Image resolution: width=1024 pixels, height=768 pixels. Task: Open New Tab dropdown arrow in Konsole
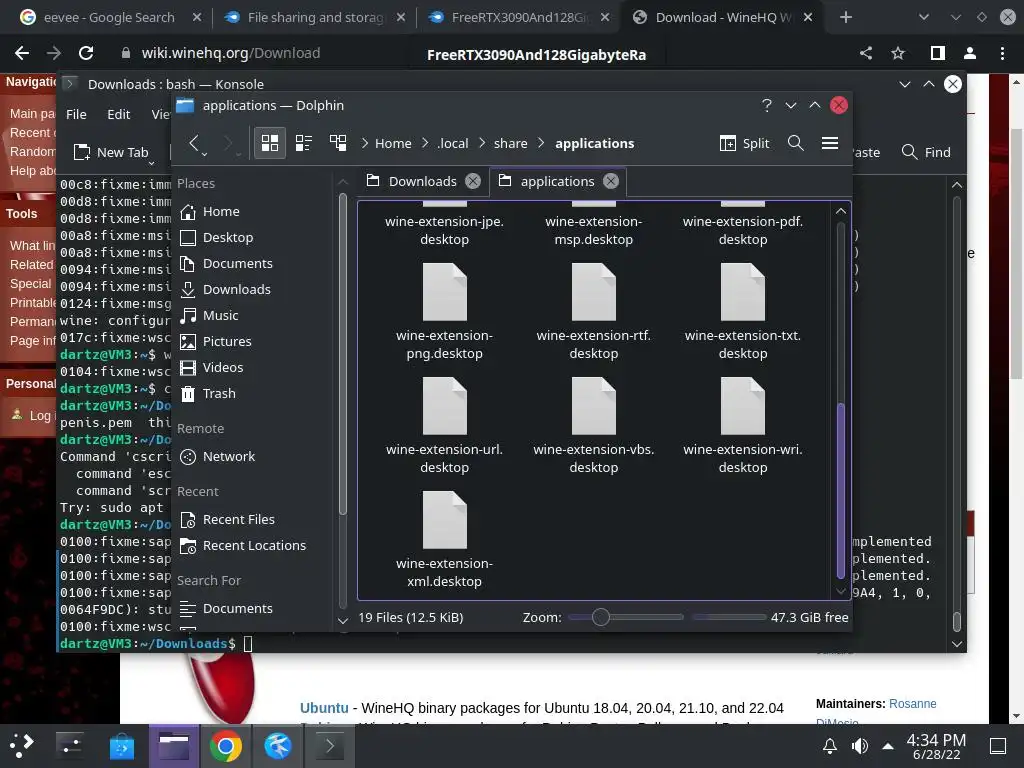click(152, 163)
